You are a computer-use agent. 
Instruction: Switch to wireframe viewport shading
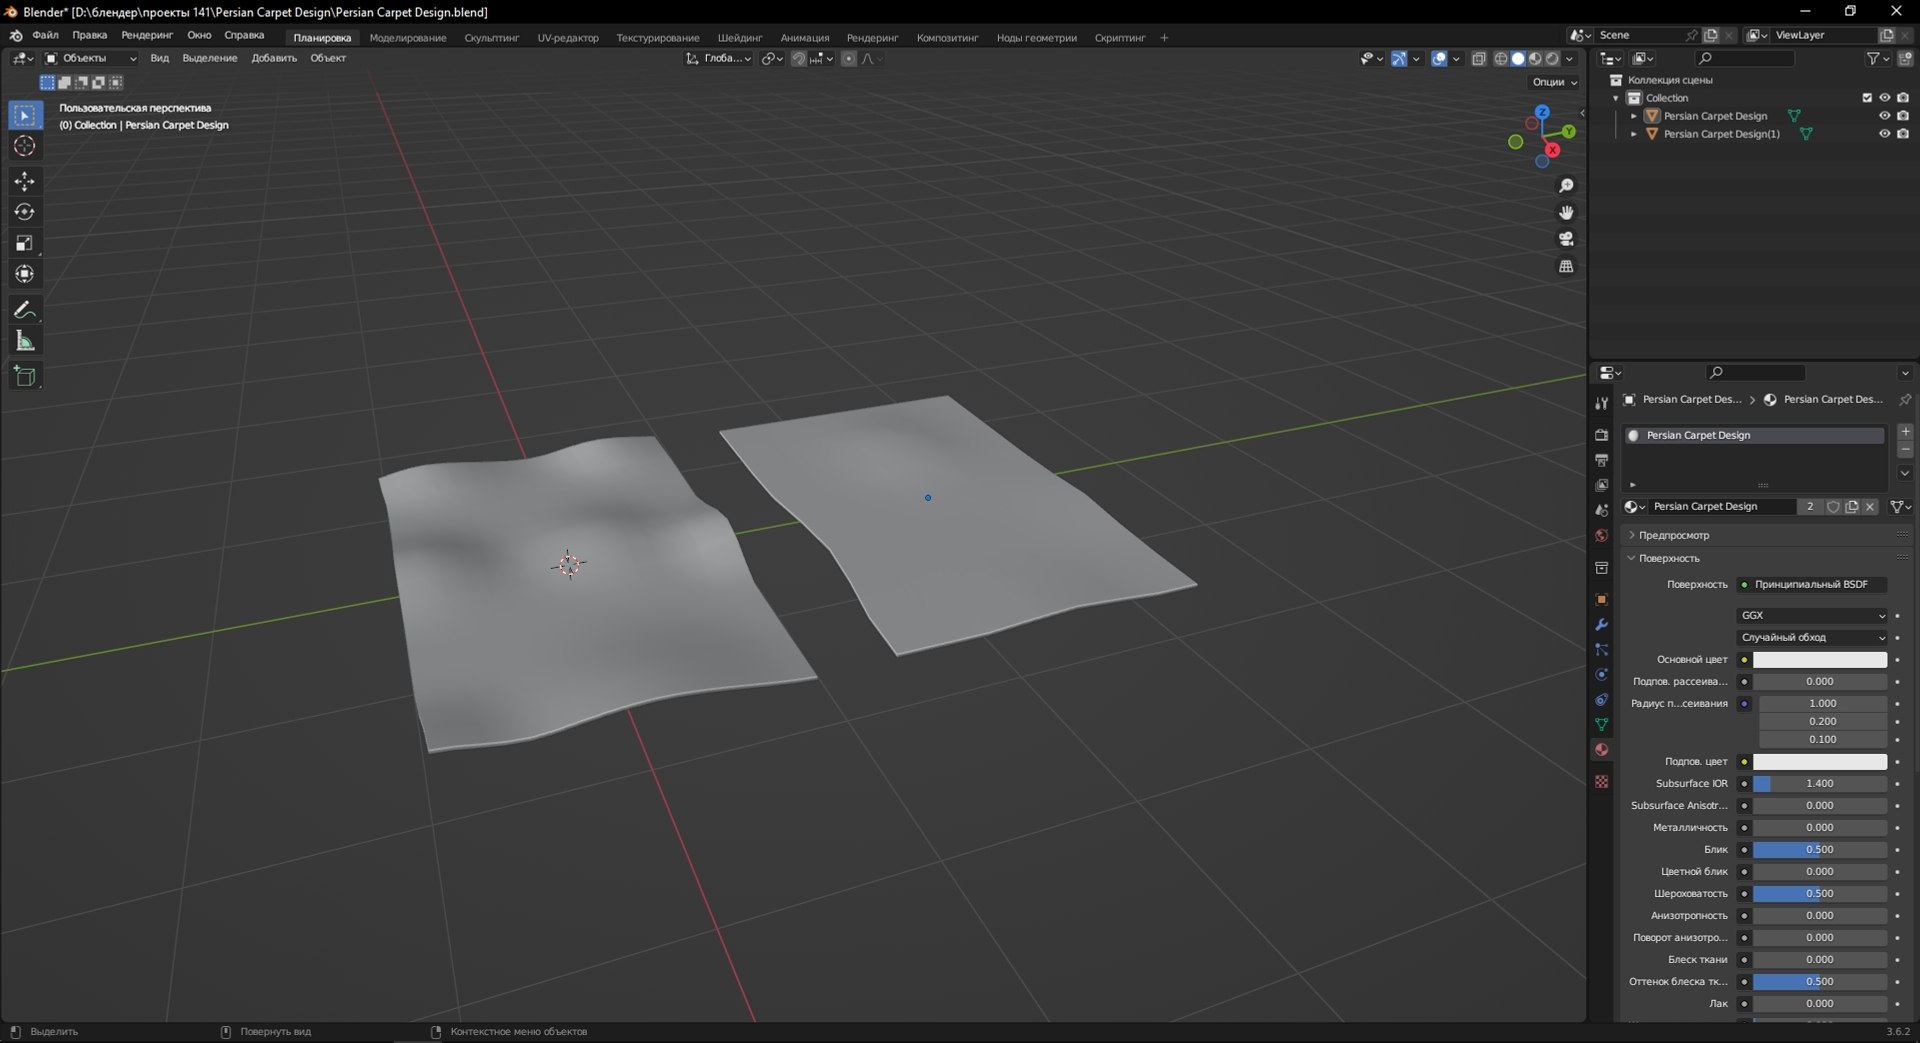[x=1501, y=59]
